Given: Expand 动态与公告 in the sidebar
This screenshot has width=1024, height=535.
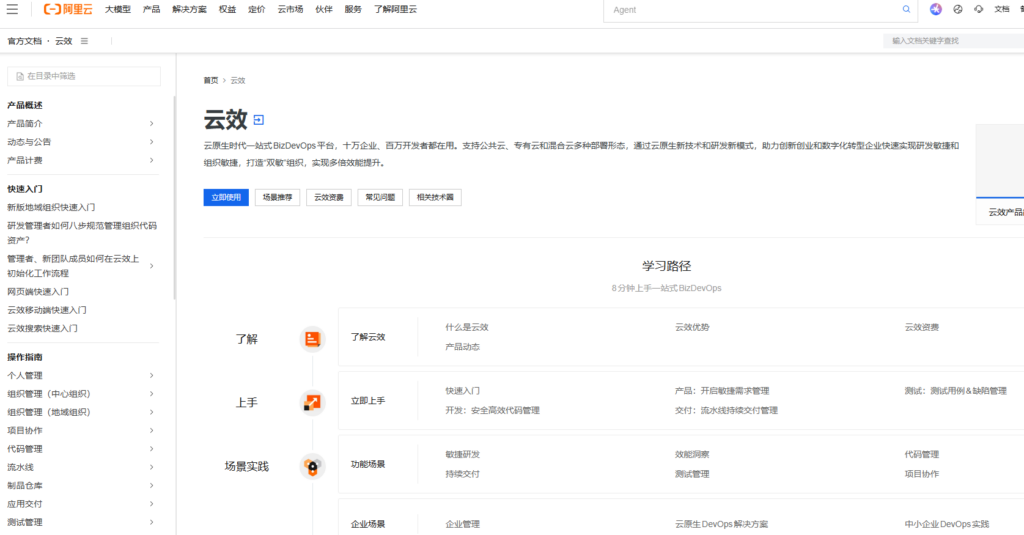Looking at the screenshot, I should 152,142.
